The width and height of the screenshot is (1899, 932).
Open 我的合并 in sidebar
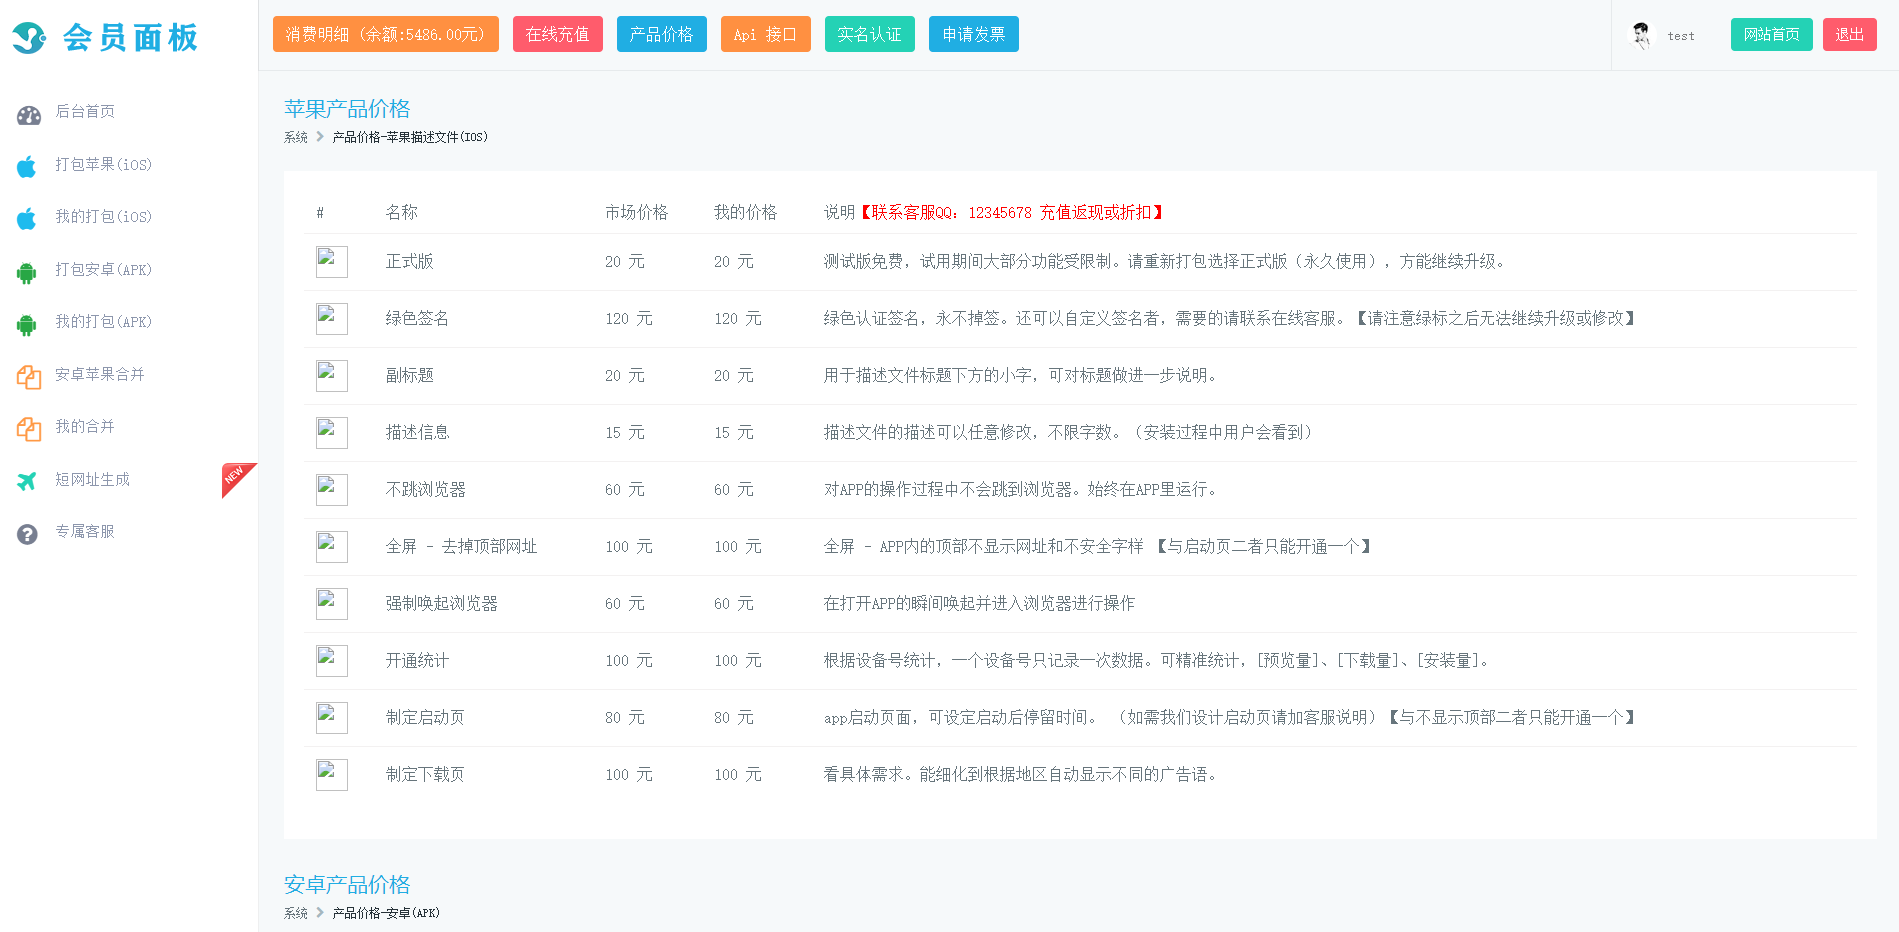pos(85,427)
